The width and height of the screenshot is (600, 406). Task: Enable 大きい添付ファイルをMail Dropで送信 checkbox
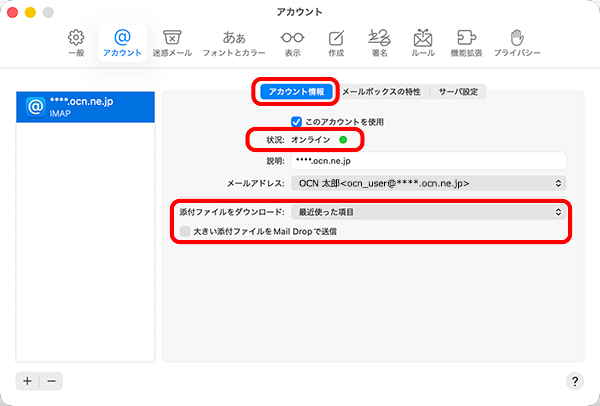[x=185, y=231]
